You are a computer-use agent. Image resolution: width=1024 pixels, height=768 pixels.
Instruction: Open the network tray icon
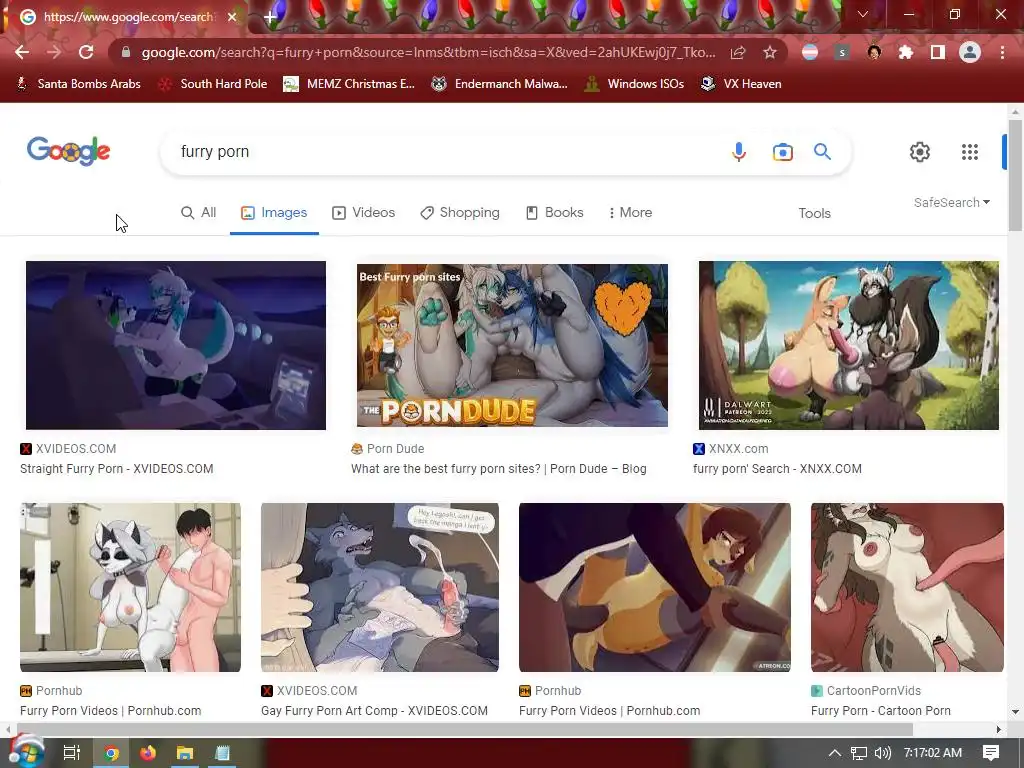[x=859, y=753]
